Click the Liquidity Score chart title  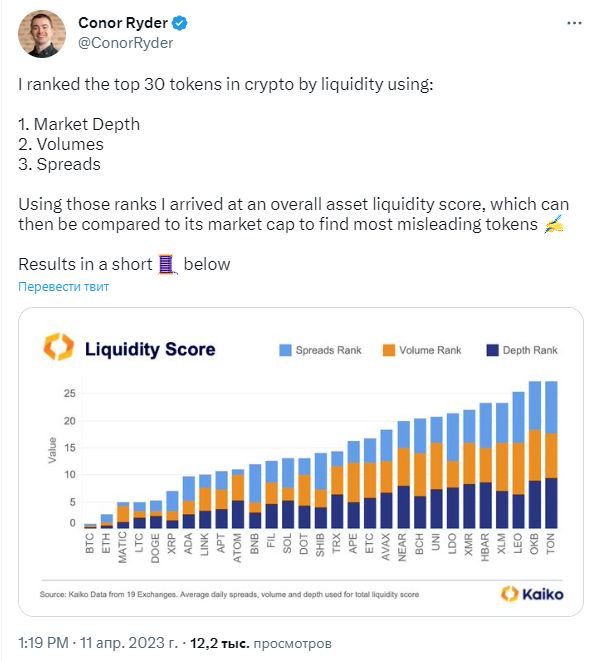(150, 349)
